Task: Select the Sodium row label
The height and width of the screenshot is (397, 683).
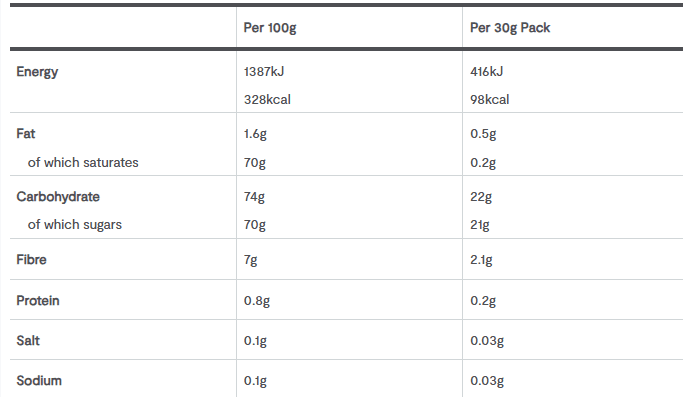Action: [x=39, y=381]
